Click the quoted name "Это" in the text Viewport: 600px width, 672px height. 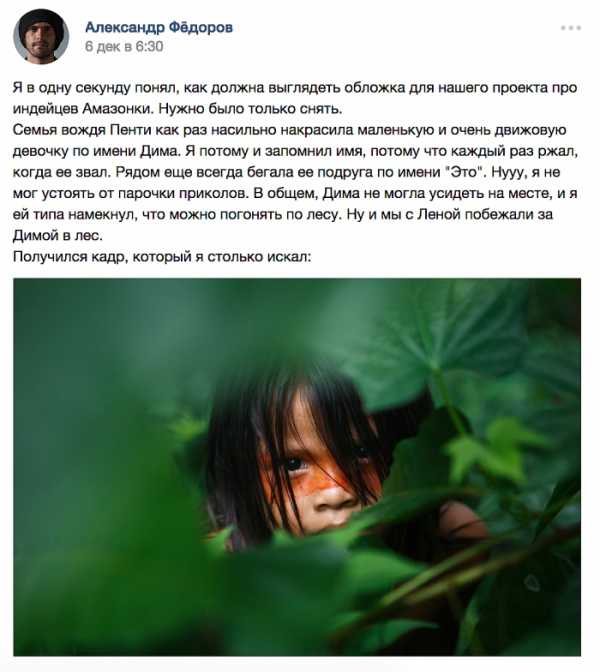(464, 172)
